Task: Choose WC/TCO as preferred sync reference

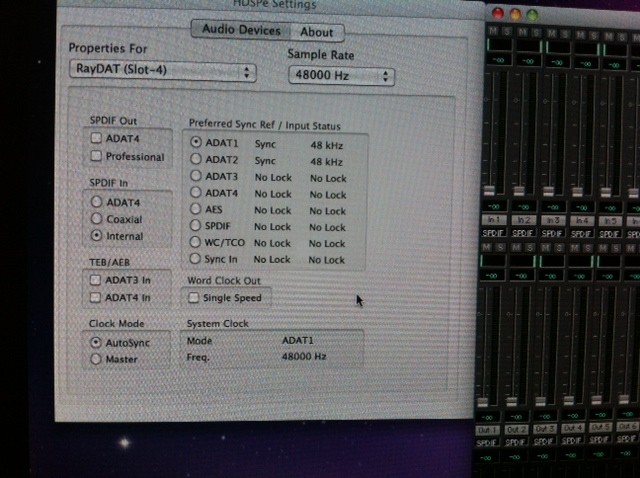Action: click(x=195, y=242)
